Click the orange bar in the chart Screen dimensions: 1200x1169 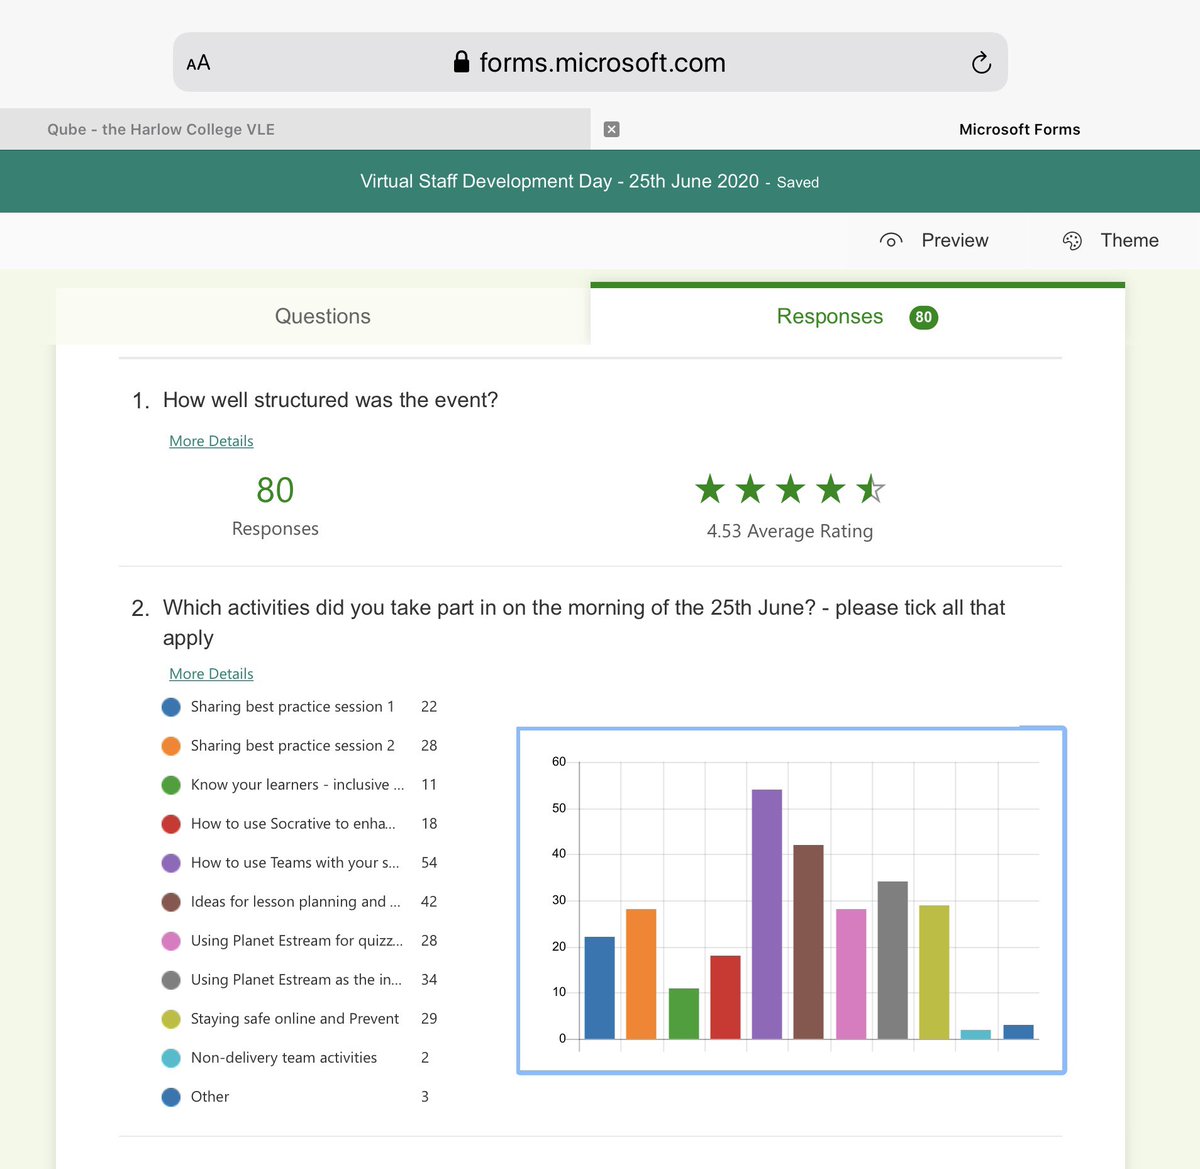click(641, 974)
